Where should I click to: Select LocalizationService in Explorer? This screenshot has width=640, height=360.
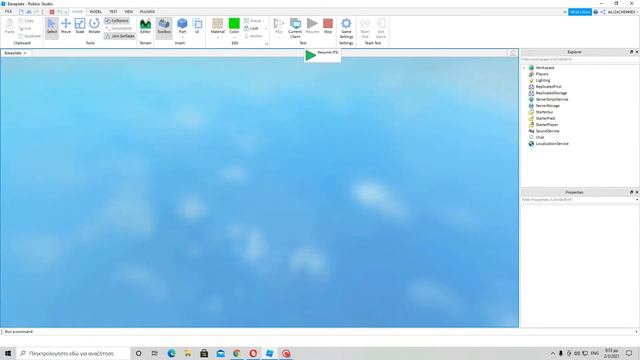(x=552, y=144)
